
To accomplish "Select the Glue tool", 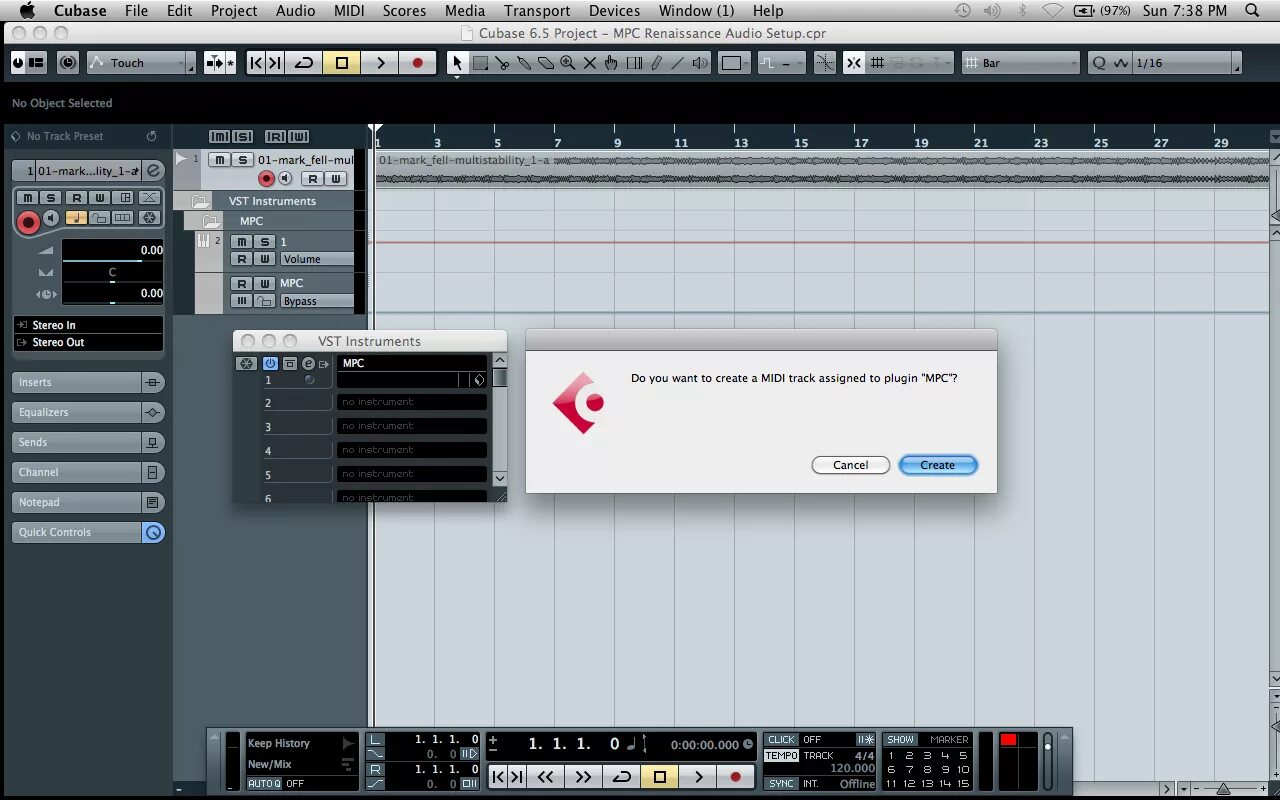I will coord(524,63).
